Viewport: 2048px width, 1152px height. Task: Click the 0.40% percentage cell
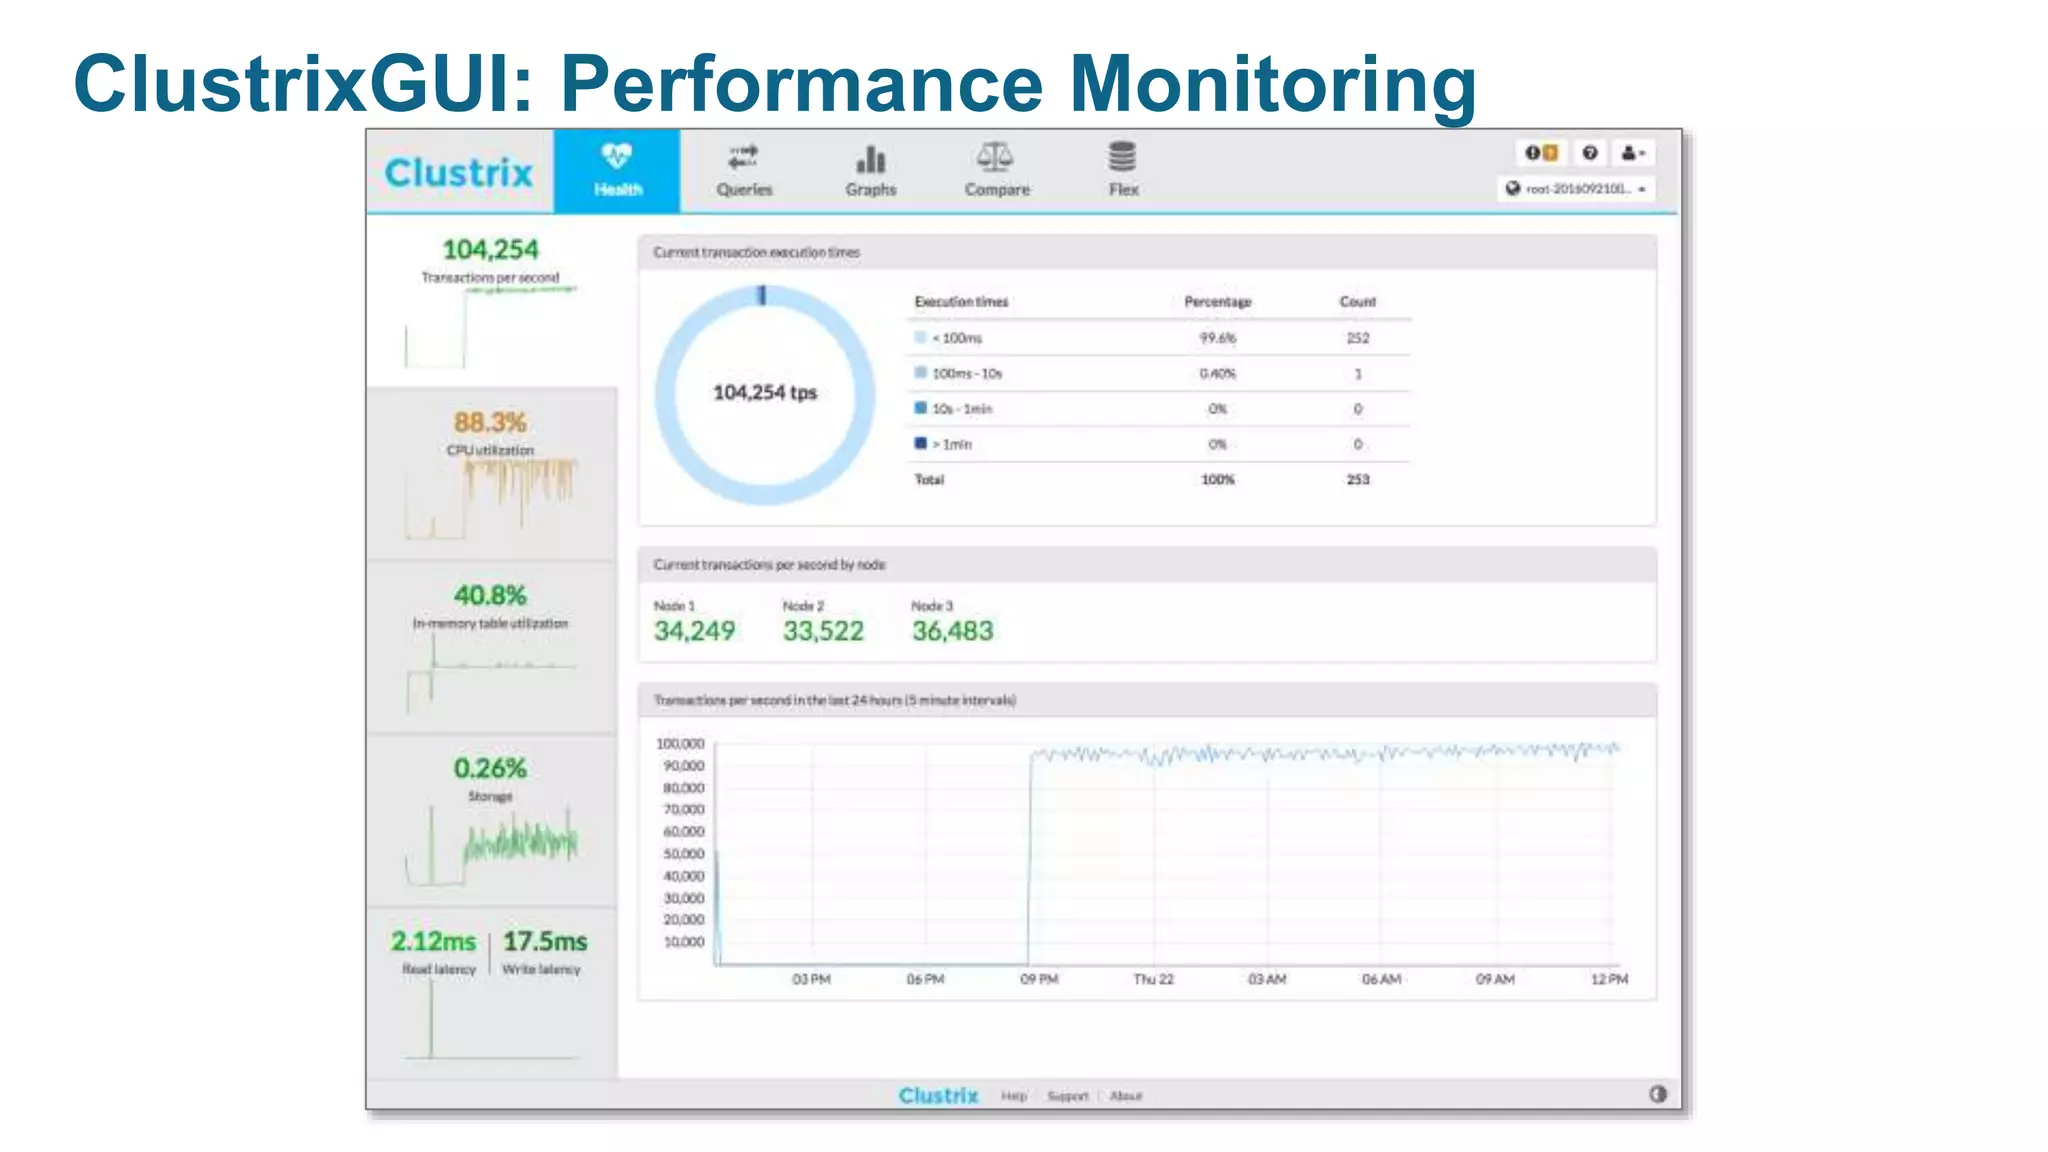pos(1217,373)
